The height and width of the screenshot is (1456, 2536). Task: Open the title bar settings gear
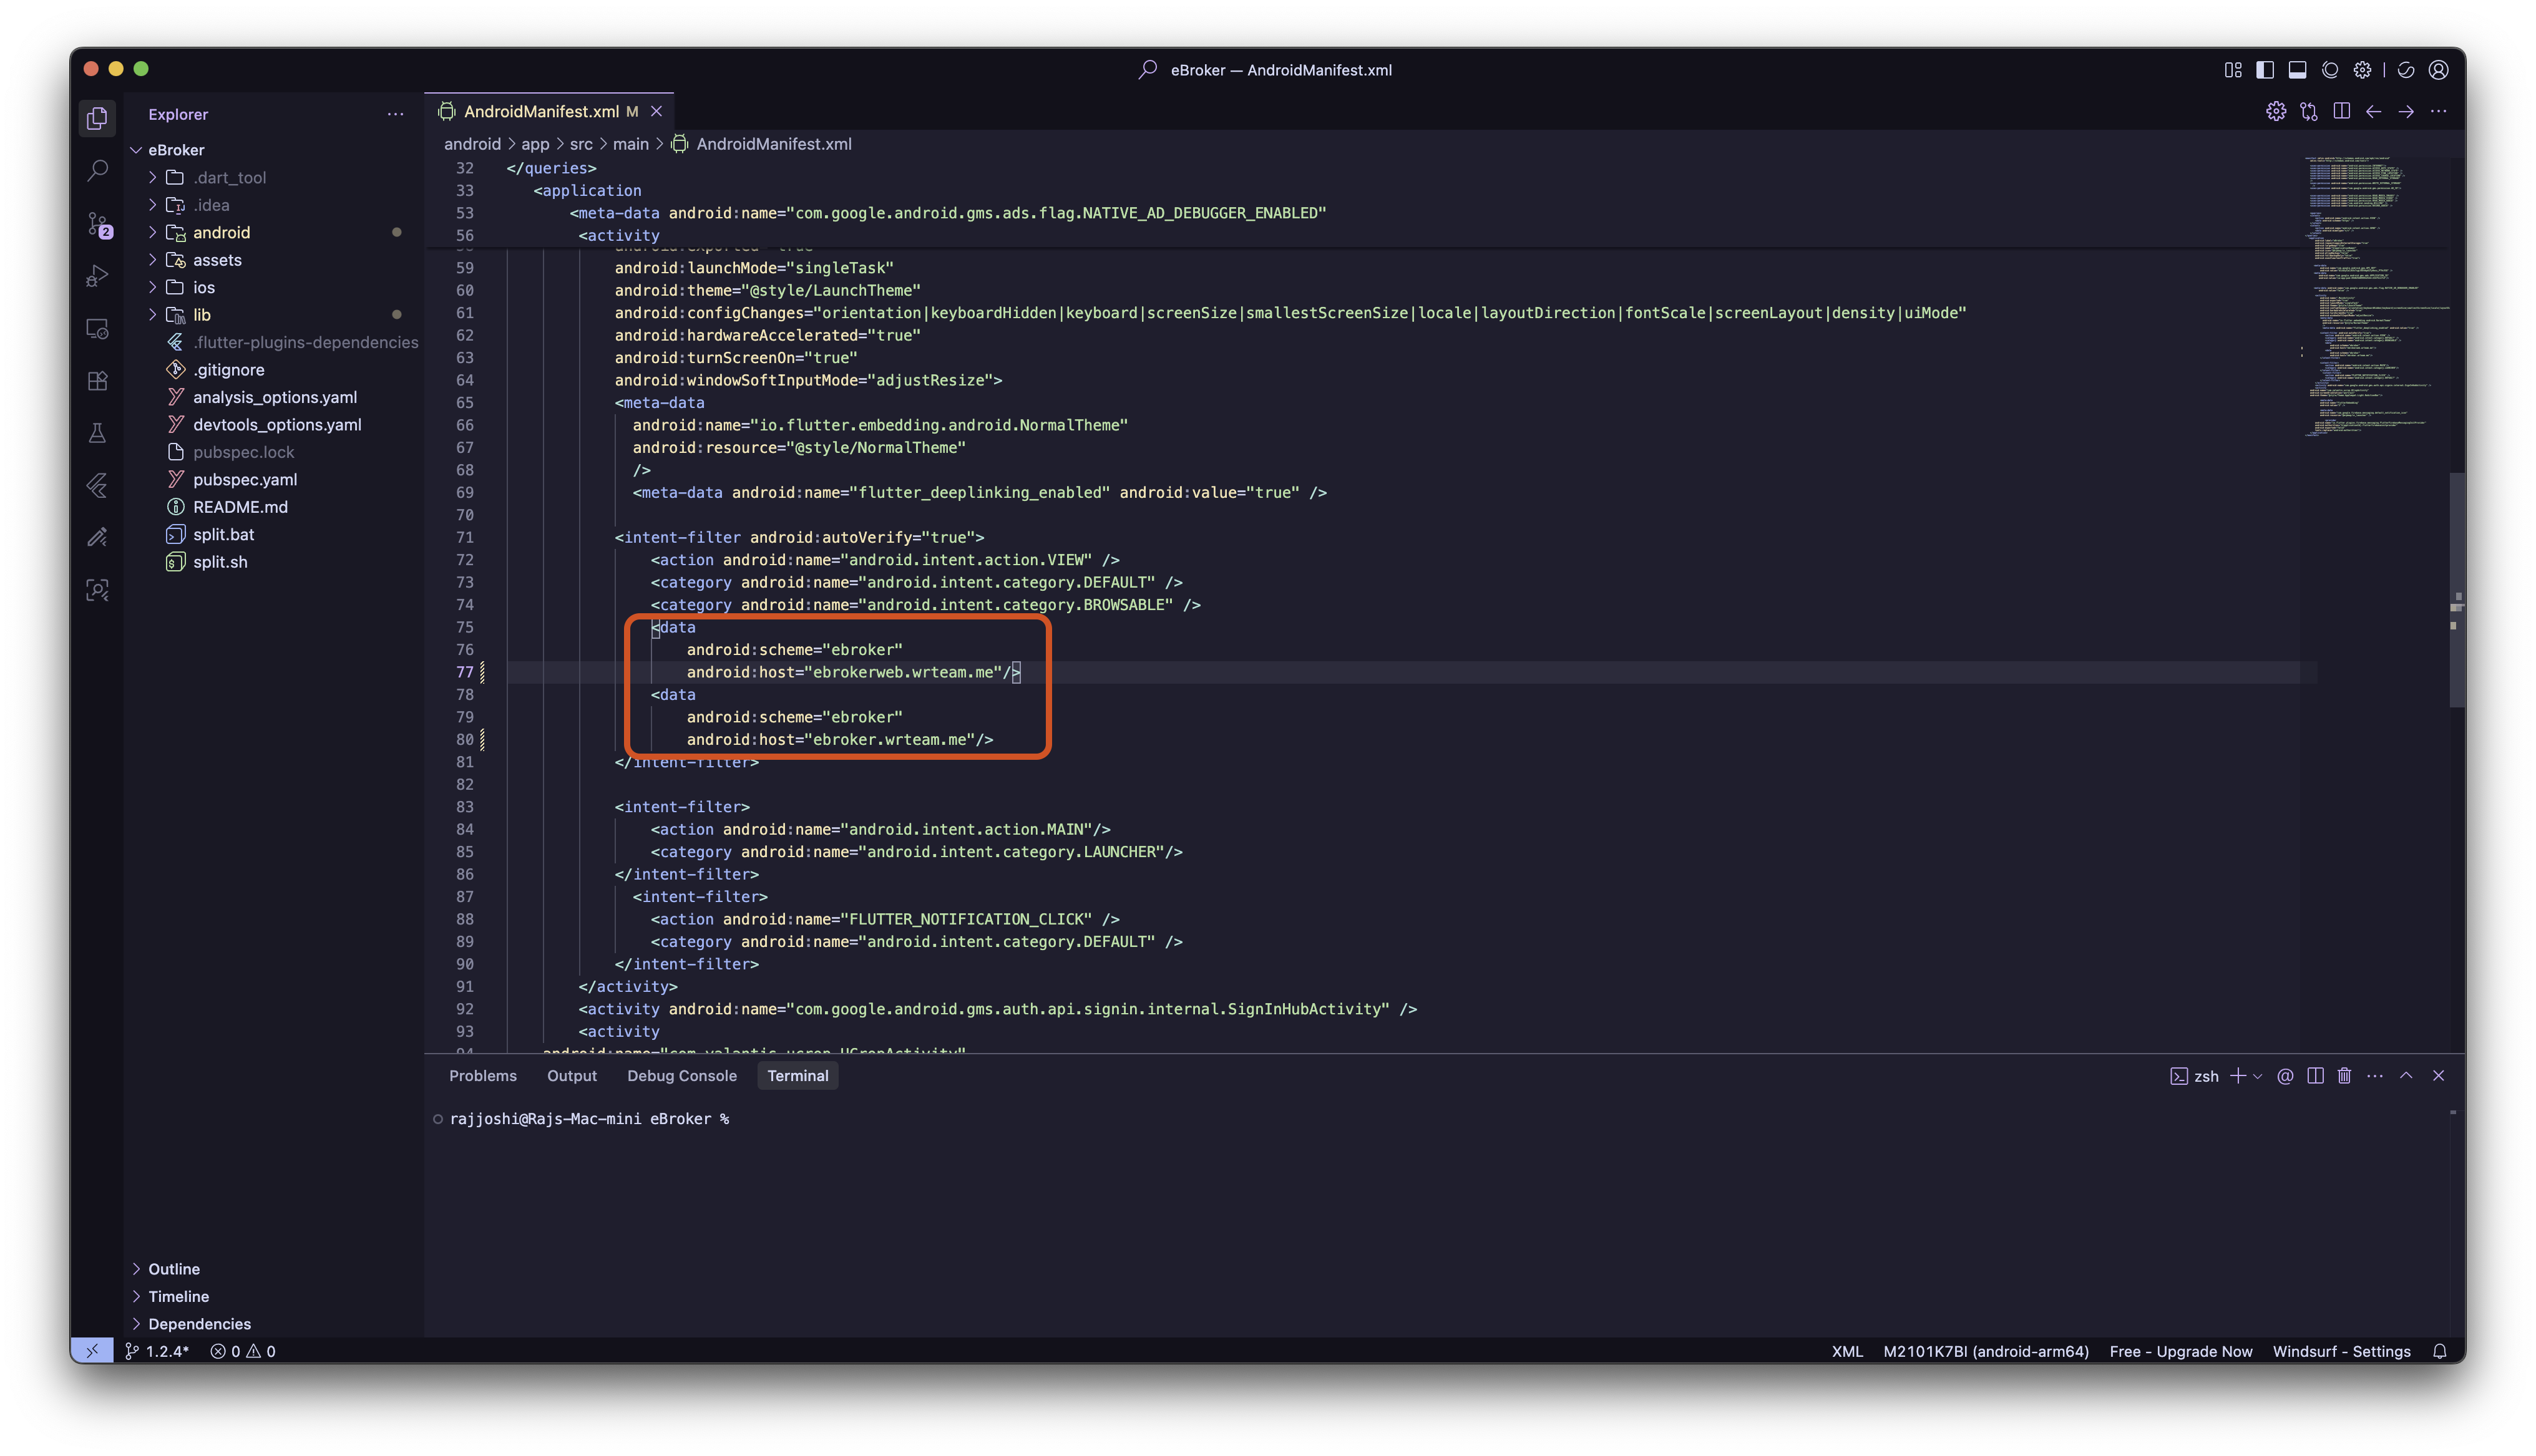2362,70
